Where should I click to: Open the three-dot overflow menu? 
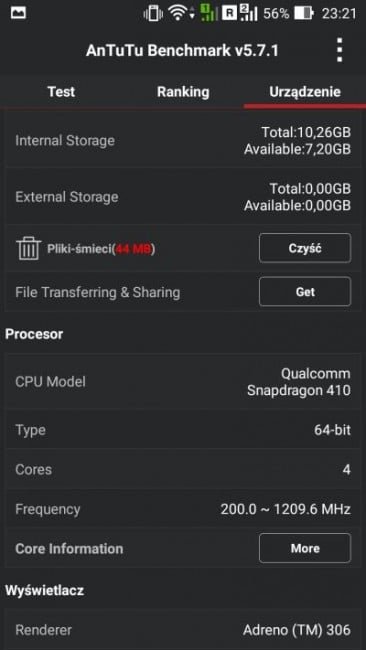tap(339, 51)
